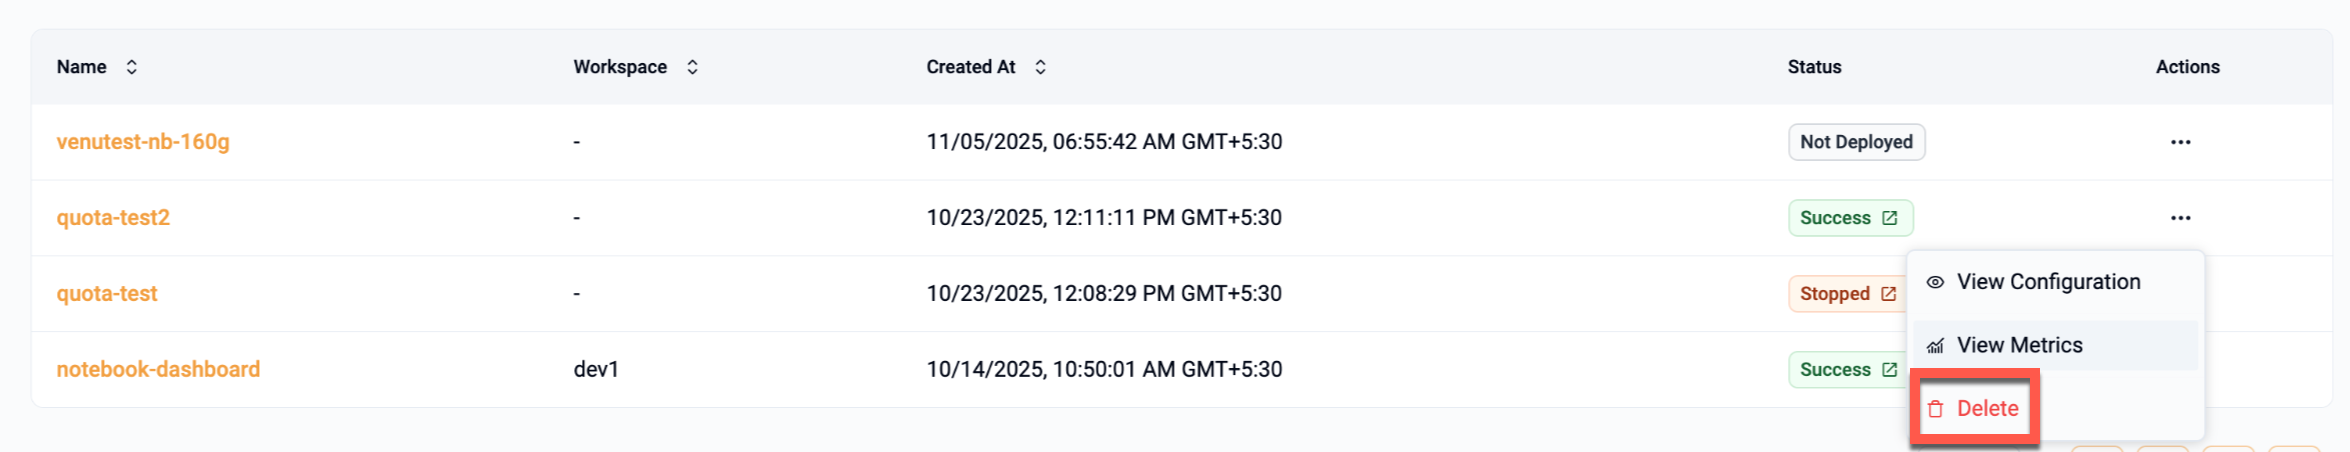
Task: Open the notebook-dashboard link
Action: point(158,370)
